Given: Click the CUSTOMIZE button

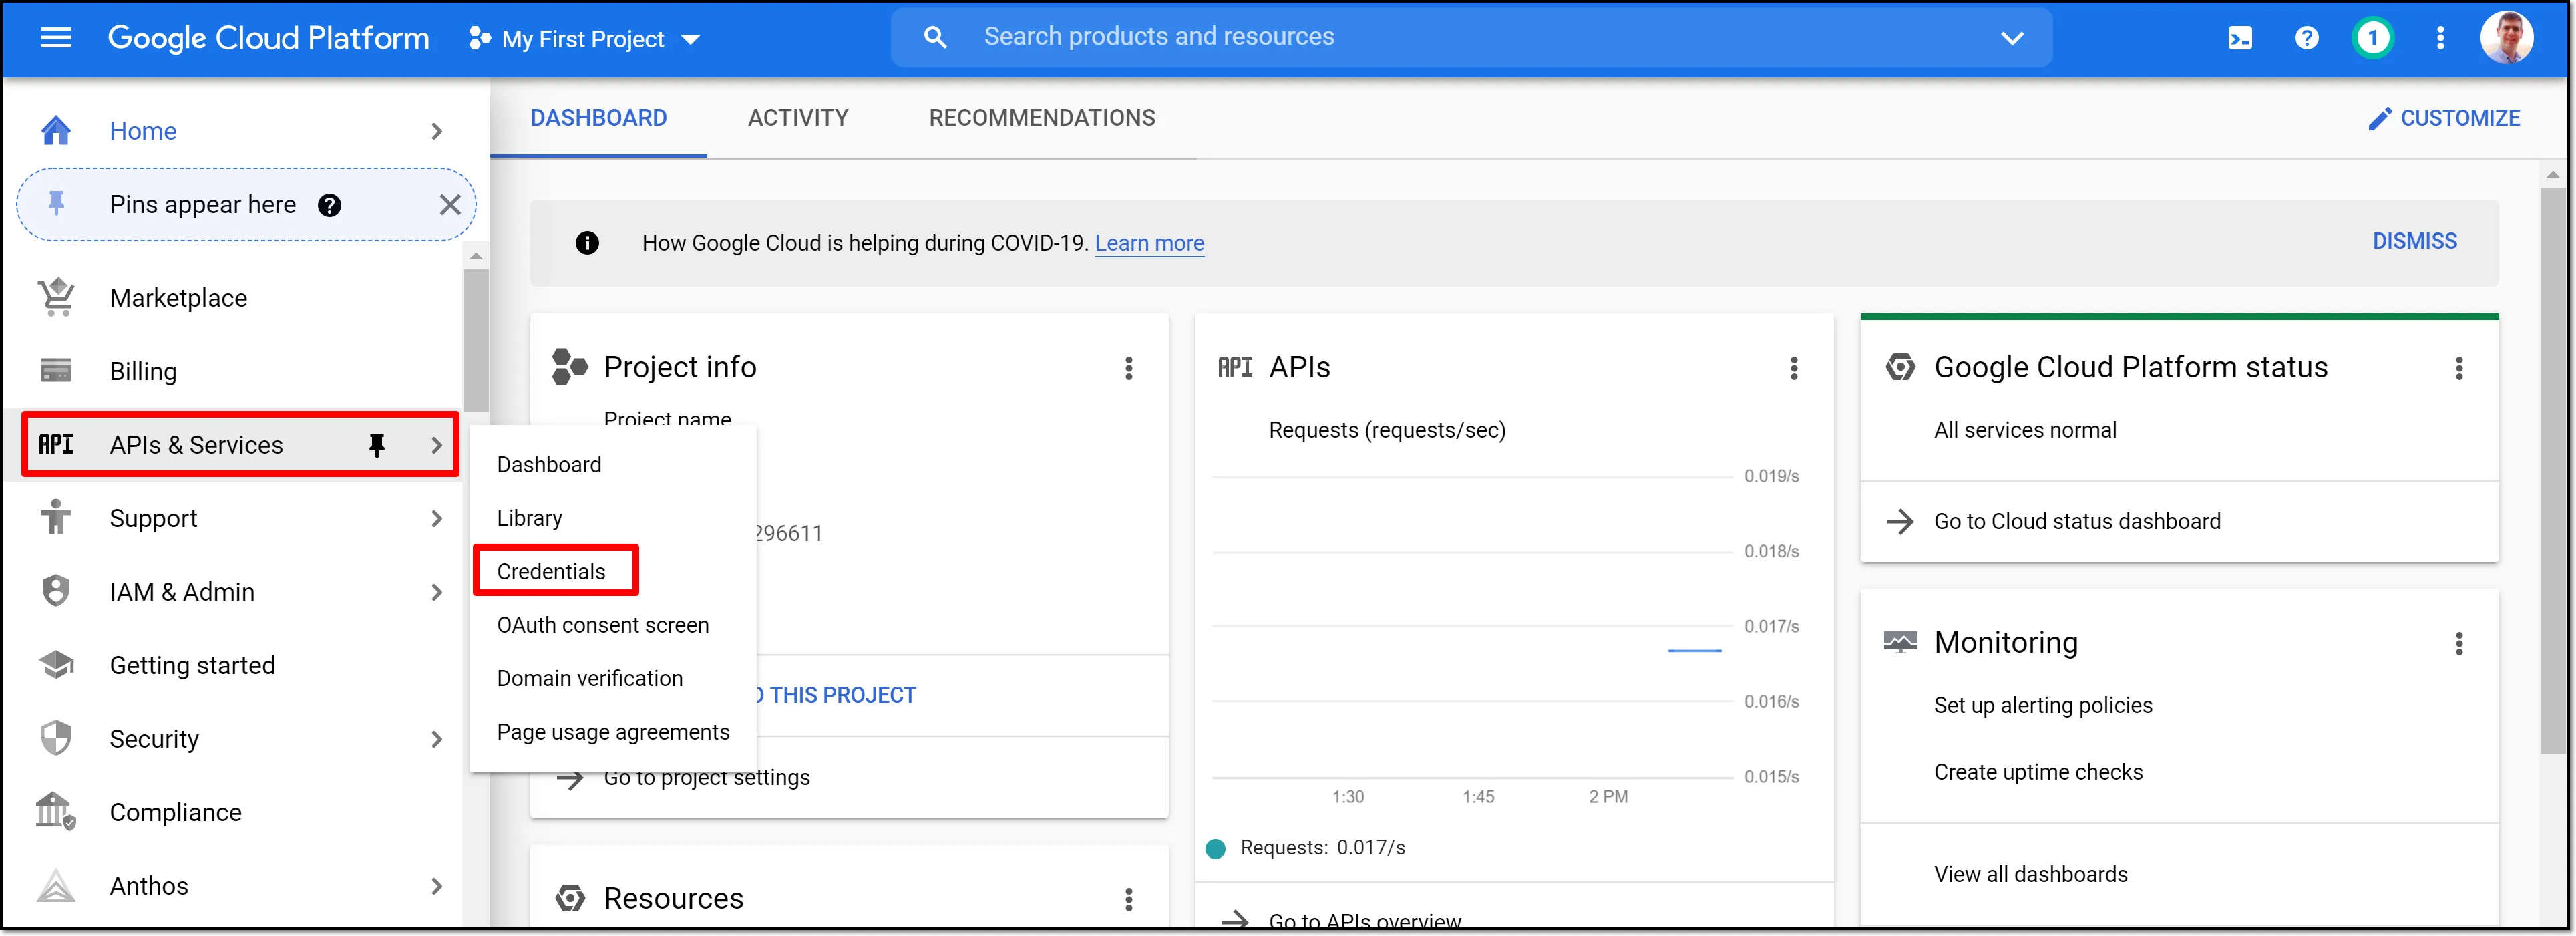Looking at the screenshot, I should click(x=2444, y=118).
